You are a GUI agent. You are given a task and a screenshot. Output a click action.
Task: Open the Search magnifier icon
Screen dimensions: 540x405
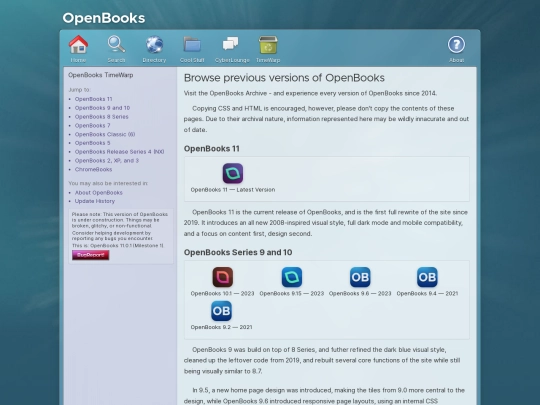click(x=116, y=44)
